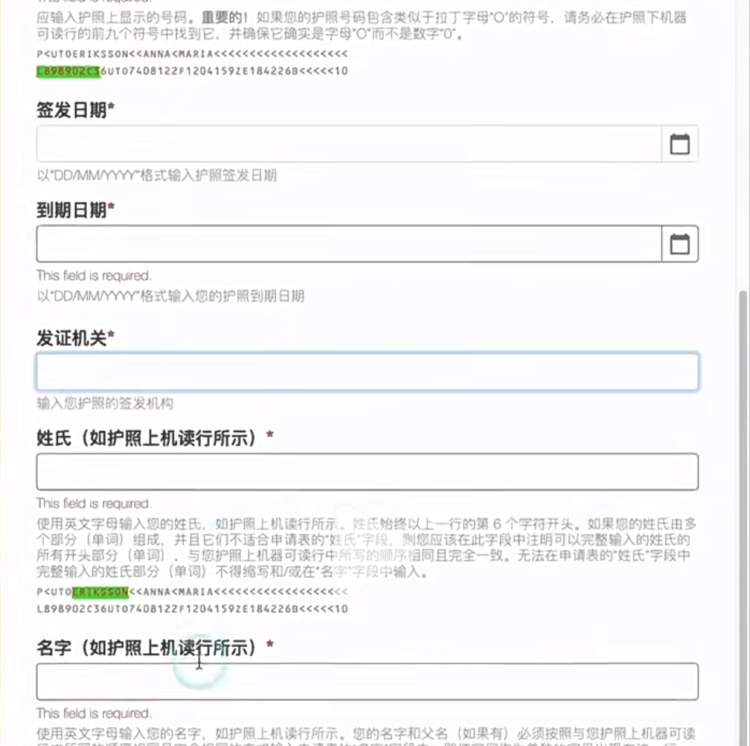The width and height of the screenshot is (750, 746).
Task: Click the required-field error message for 到期日期
Action: click(94, 276)
